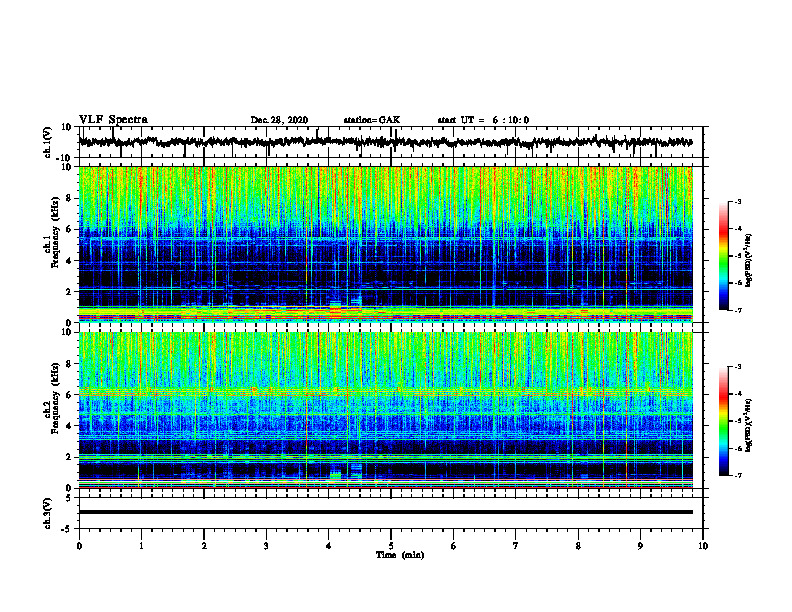Click the ch.2 spectrogram plot area
Viewport: 792px width, 612px height.
point(385,410)
